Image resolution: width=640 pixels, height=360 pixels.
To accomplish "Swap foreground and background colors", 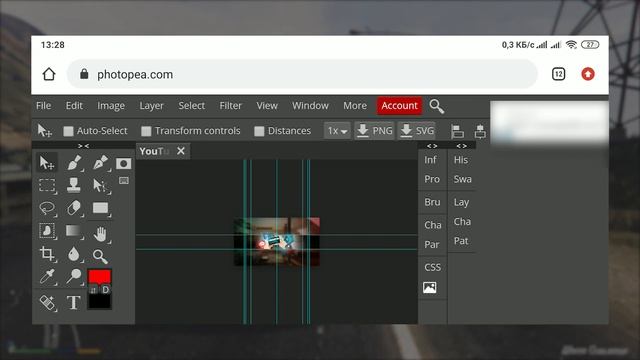I will pos(93,290).
